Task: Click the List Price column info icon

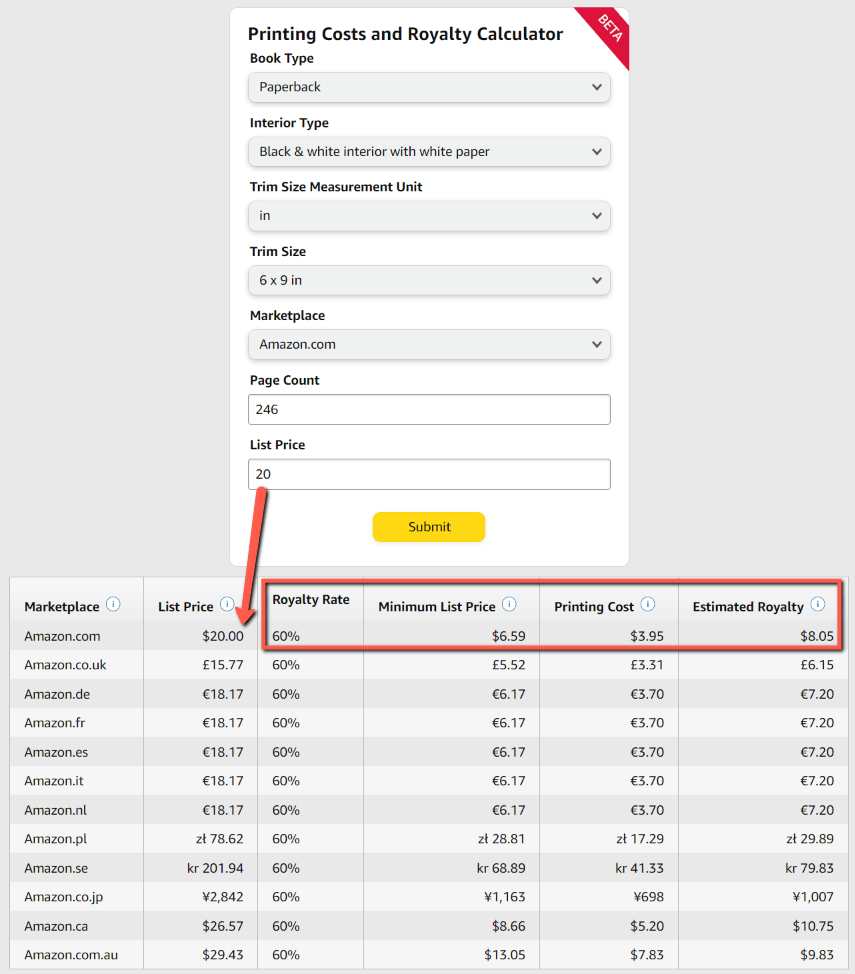Action: [x=227, y=604]
